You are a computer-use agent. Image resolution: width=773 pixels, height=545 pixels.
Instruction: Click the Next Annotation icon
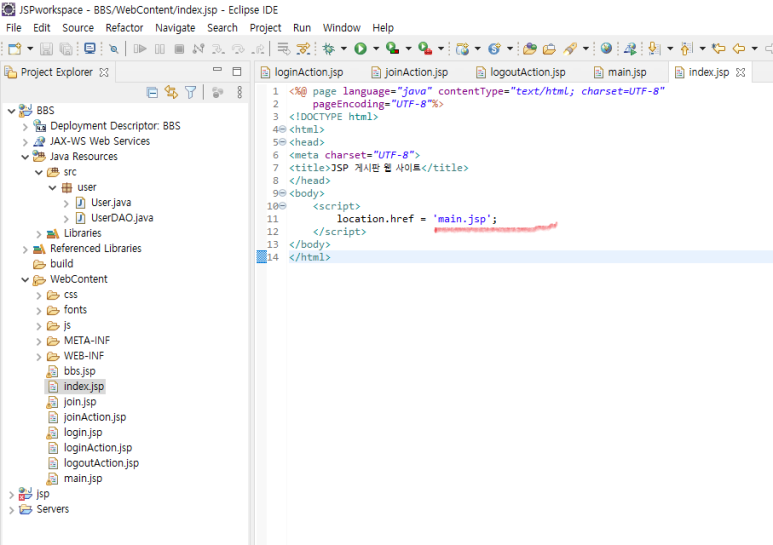654,48
